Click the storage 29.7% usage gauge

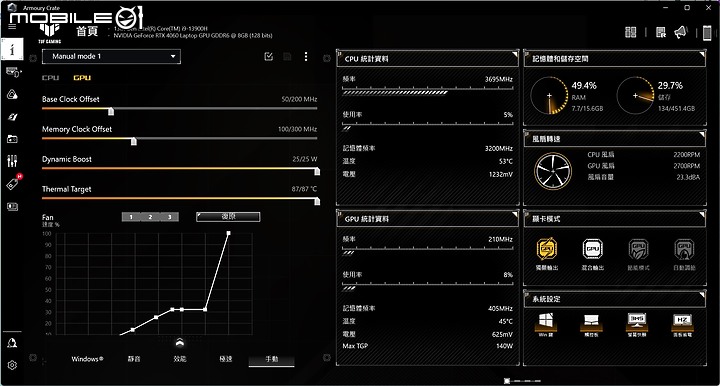pos(636,96)
